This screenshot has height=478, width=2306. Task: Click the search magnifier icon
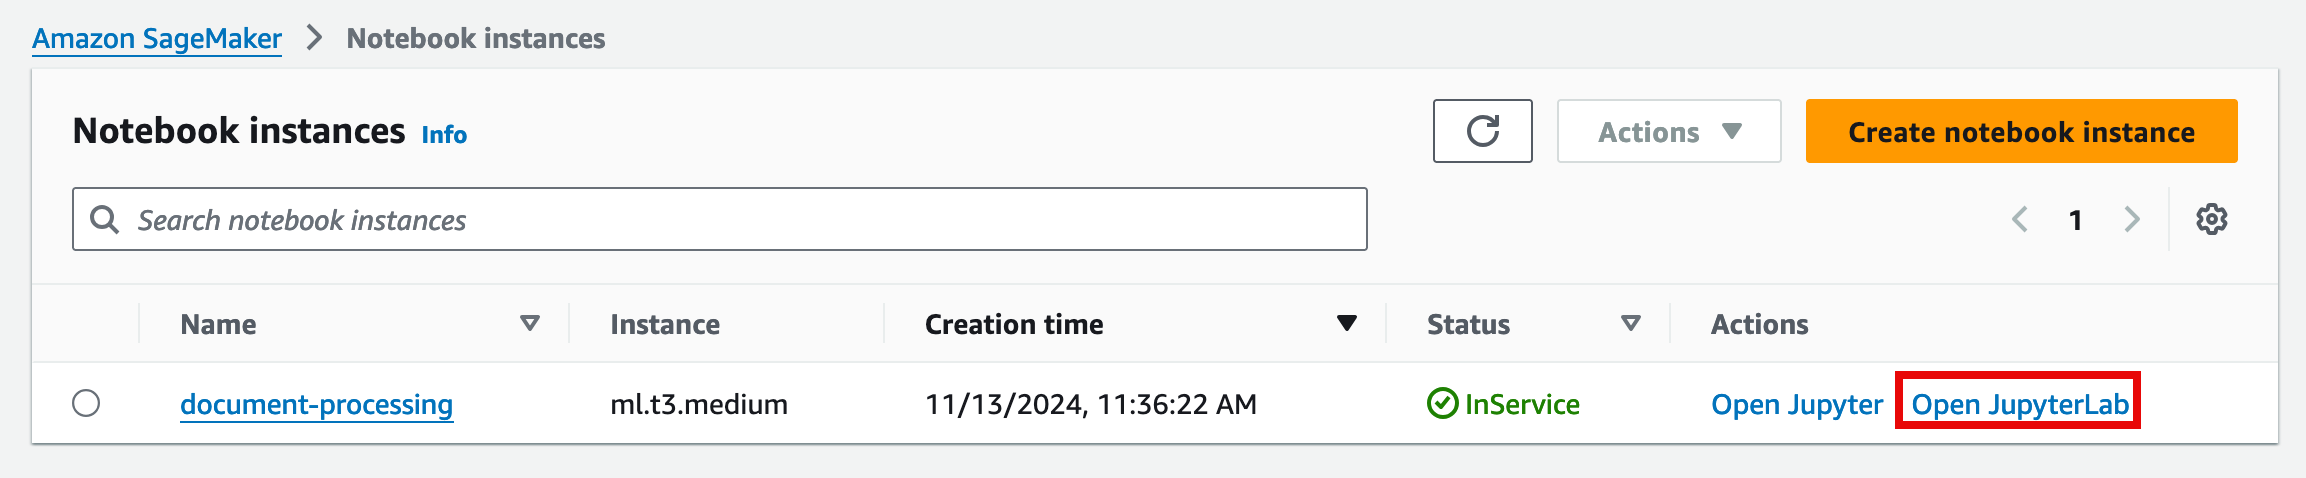(x=104, y=219)
